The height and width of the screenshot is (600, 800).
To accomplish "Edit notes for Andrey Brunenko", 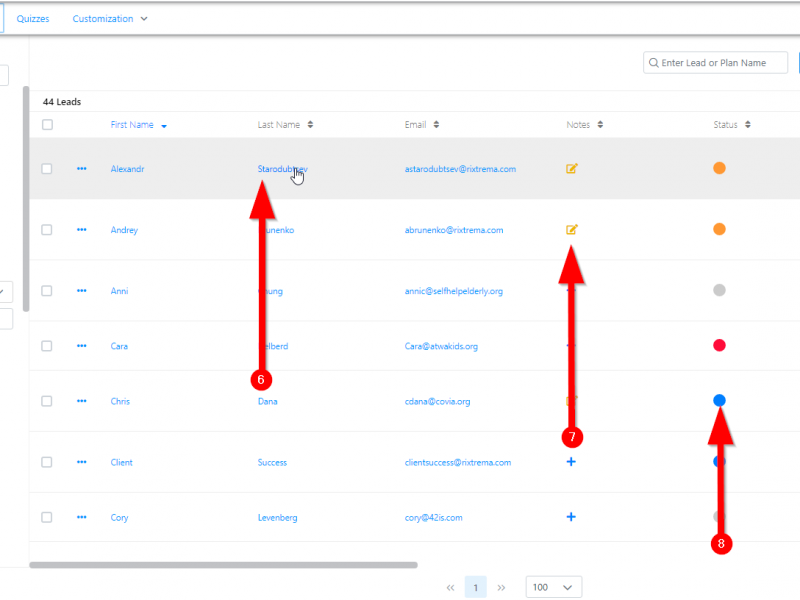I will tap(572, 230).
